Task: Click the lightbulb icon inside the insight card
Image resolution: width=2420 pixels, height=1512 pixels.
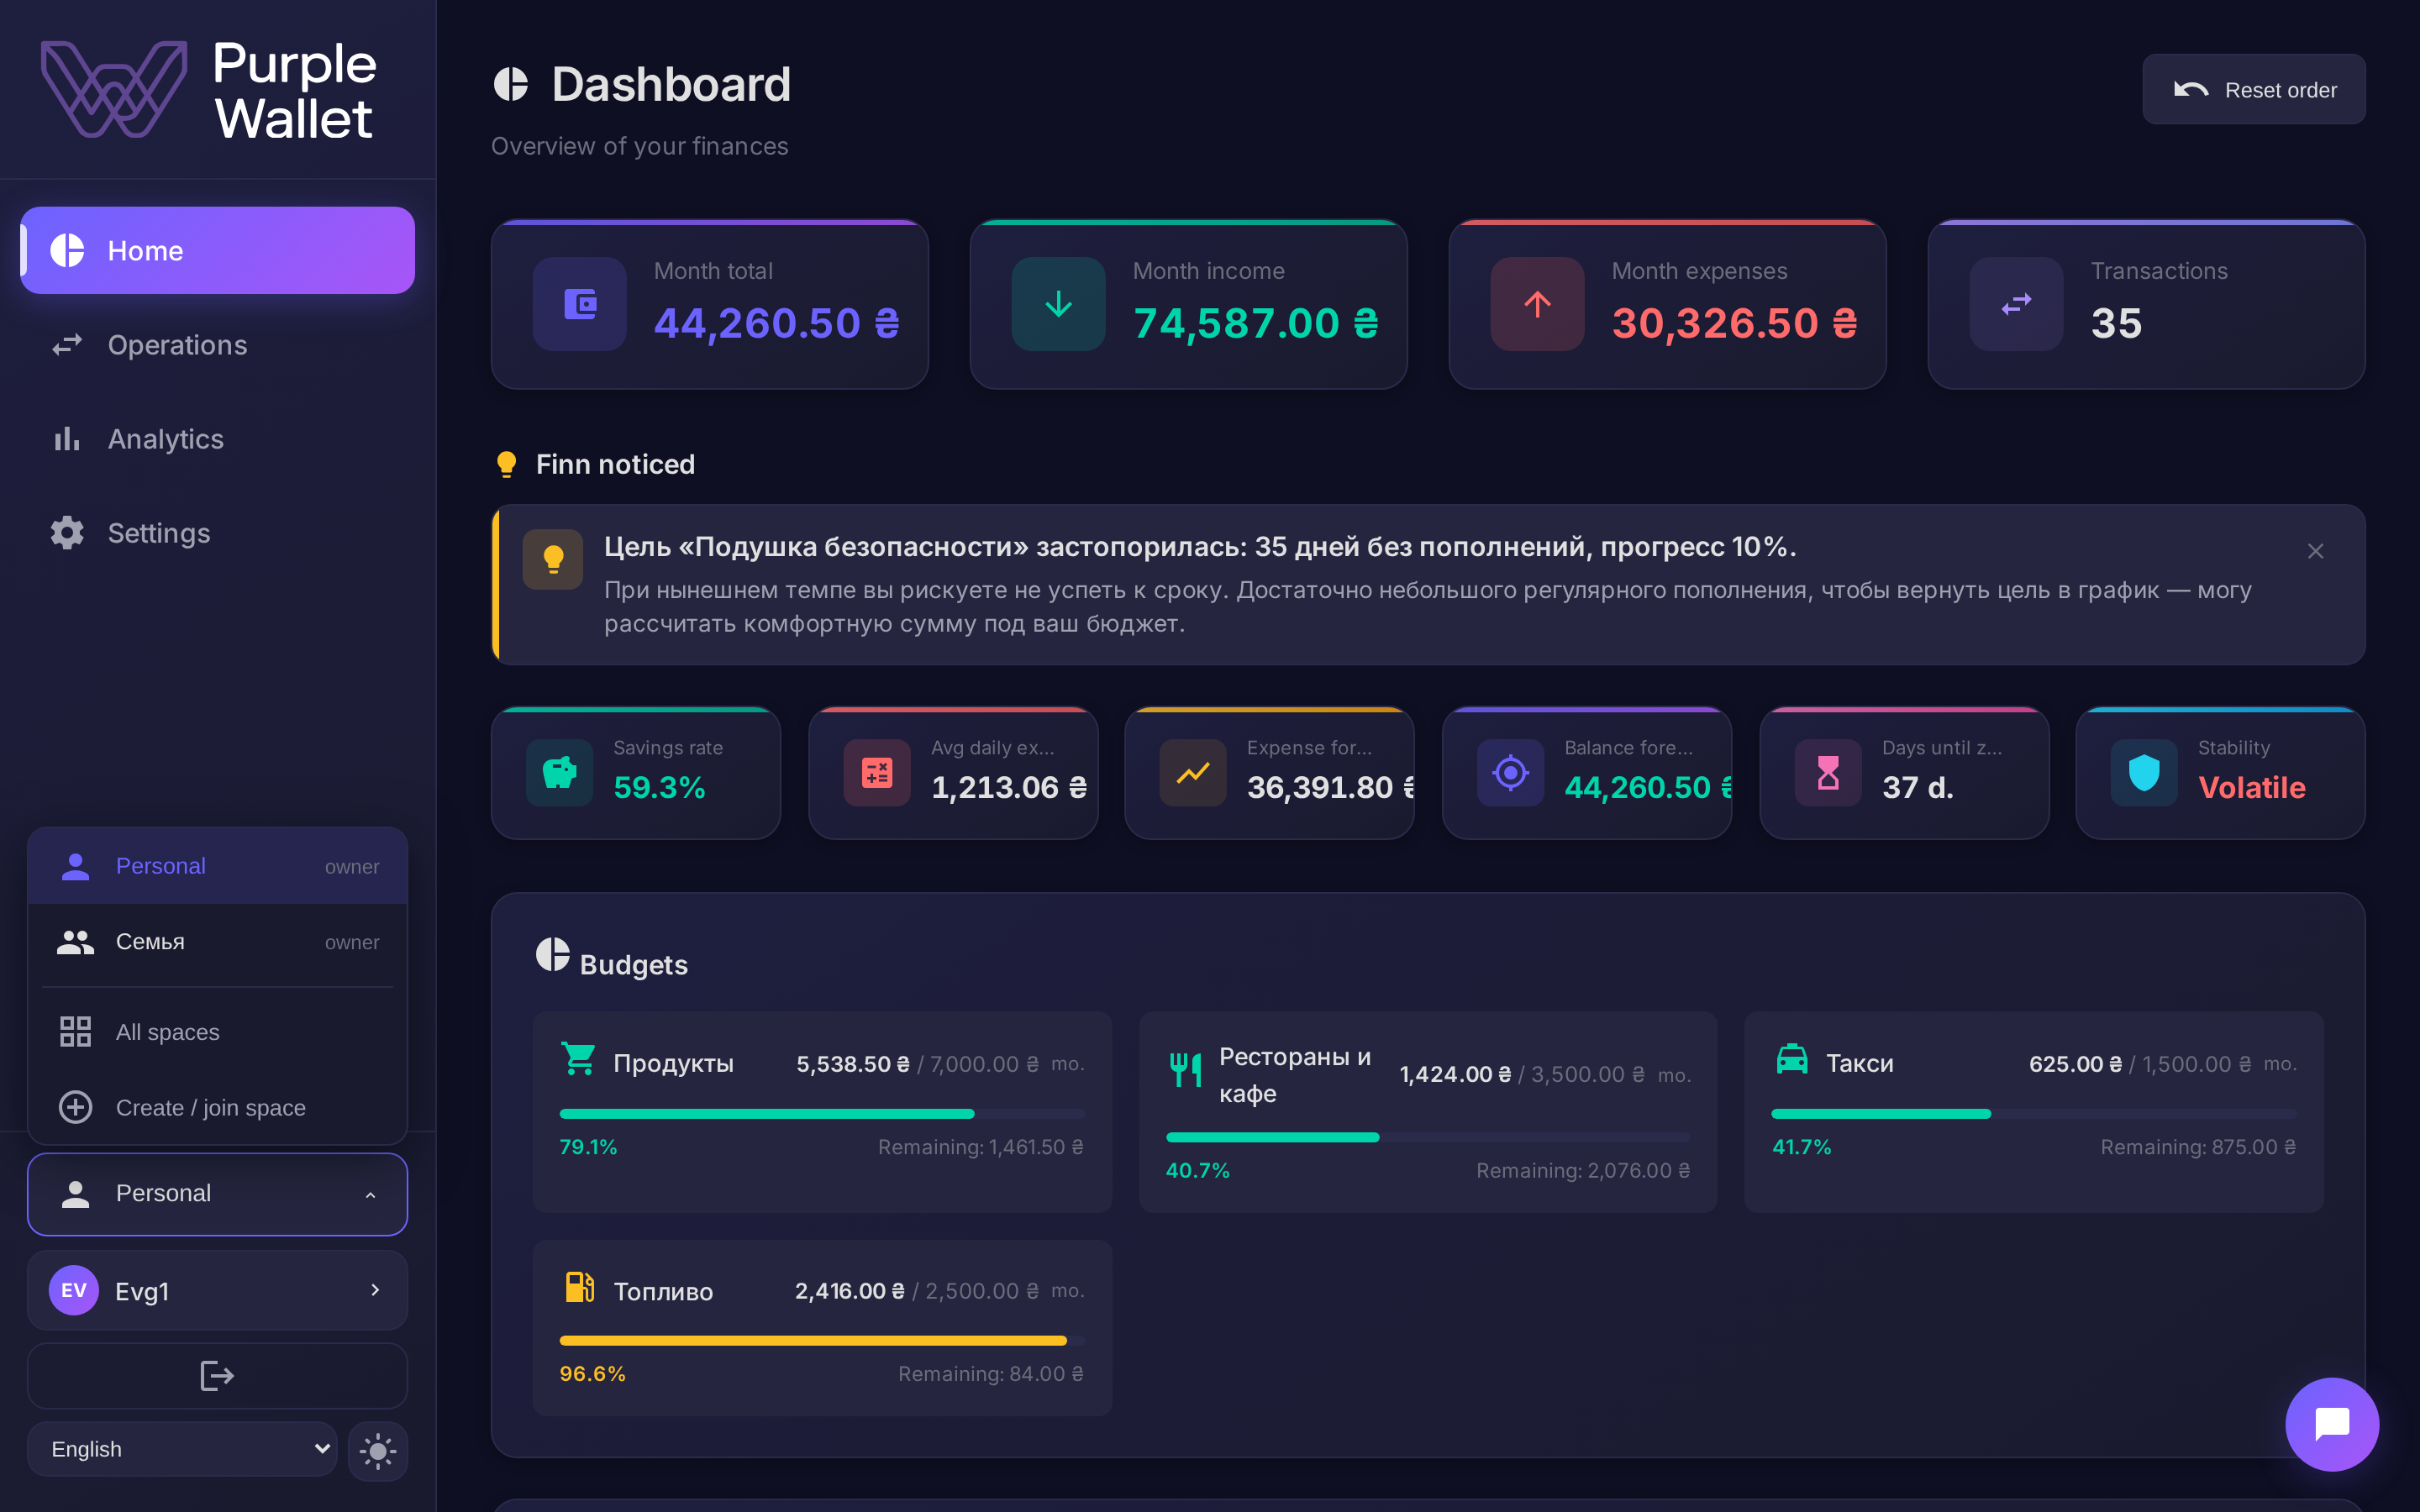Action: (553, 559)
